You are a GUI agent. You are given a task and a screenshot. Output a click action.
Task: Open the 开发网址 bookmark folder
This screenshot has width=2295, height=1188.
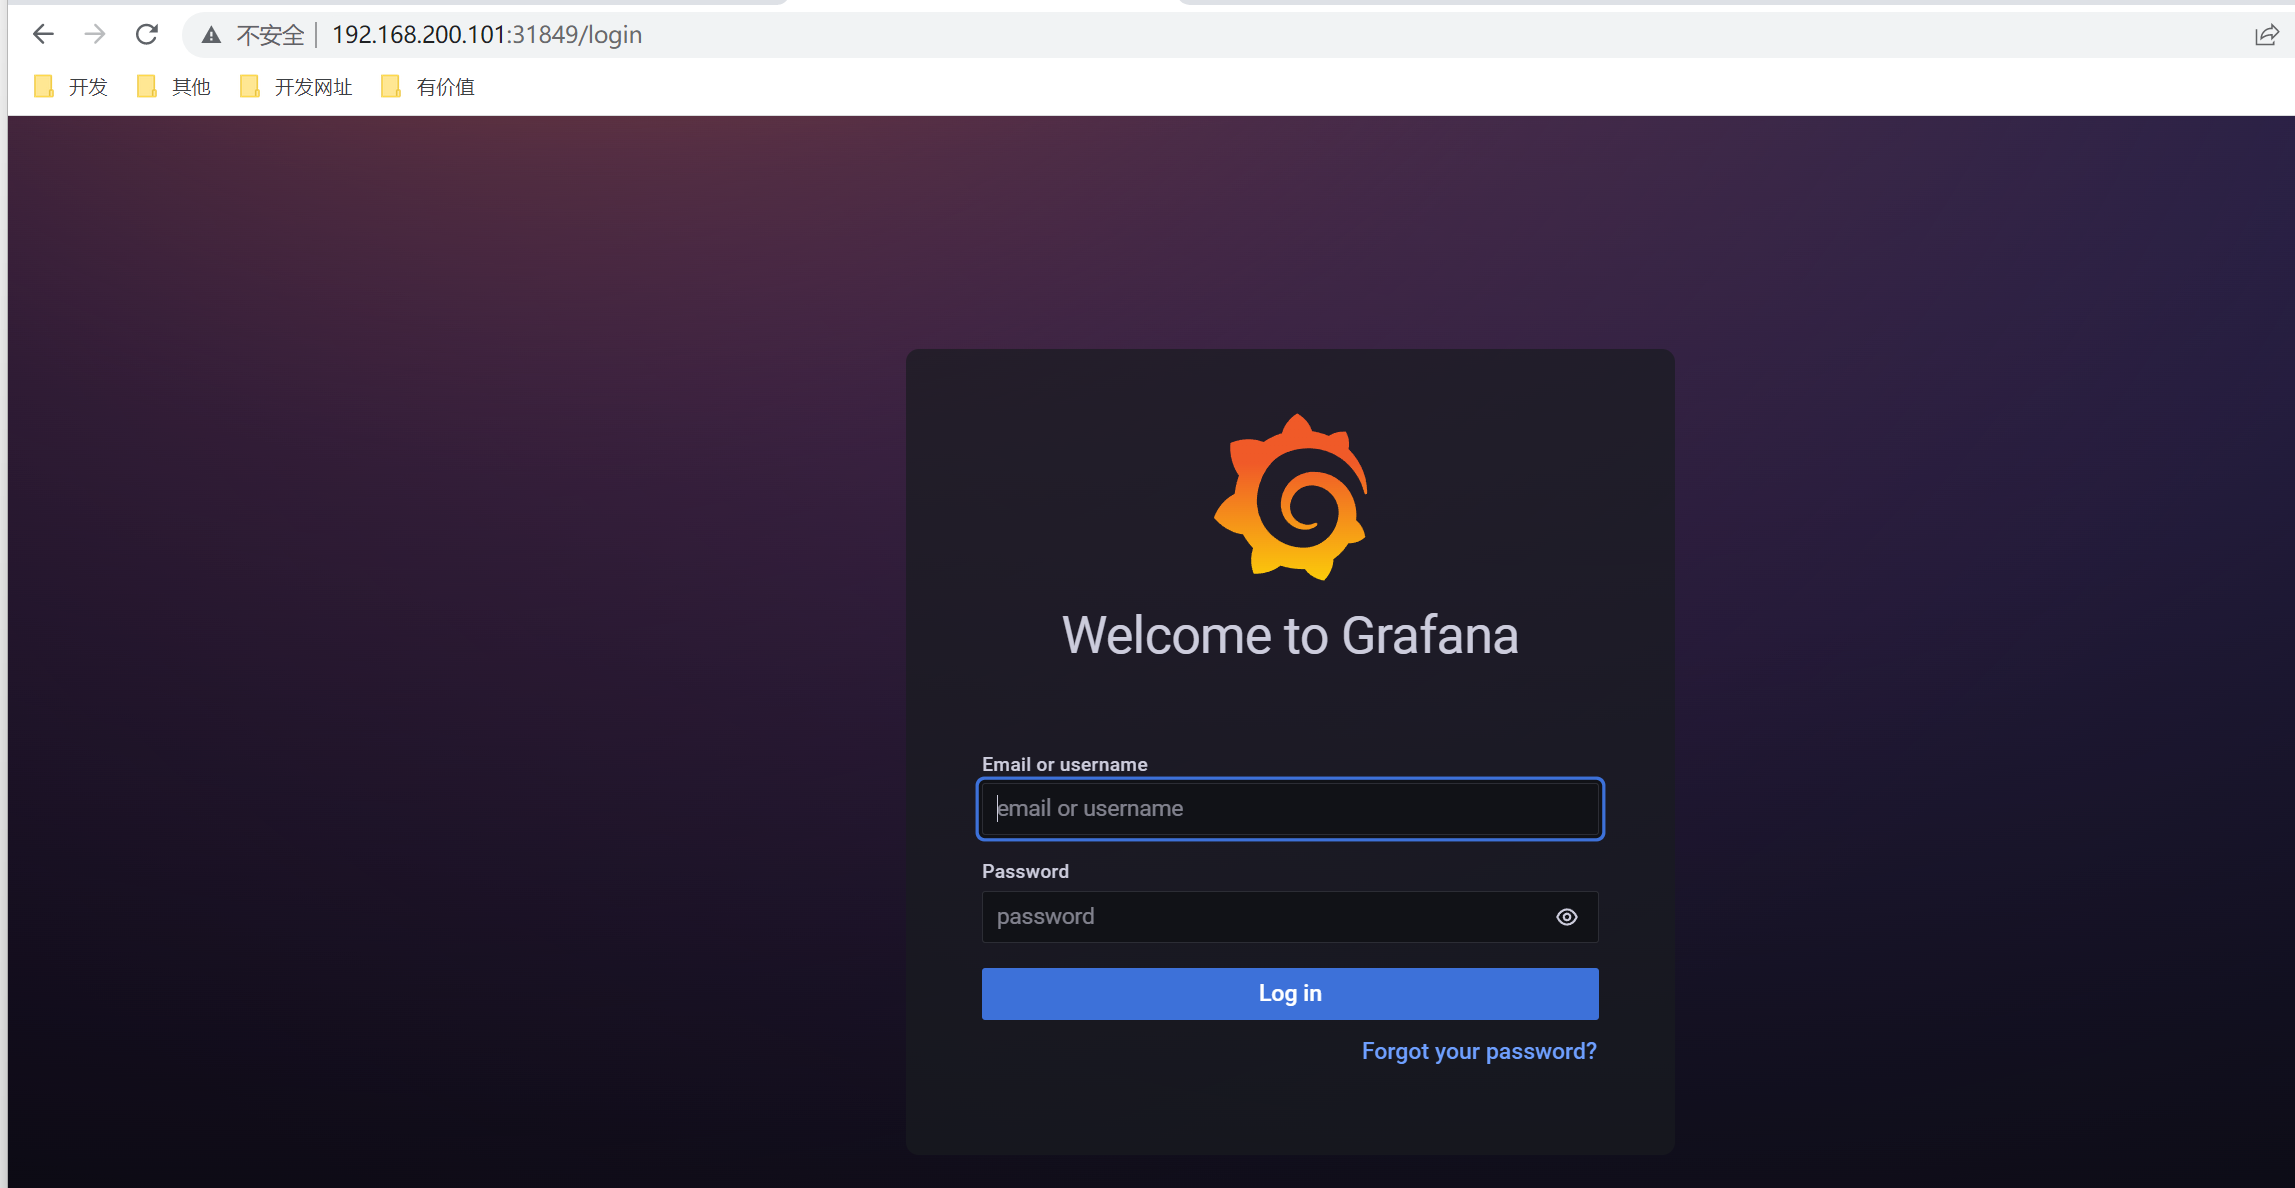[296, 87]
